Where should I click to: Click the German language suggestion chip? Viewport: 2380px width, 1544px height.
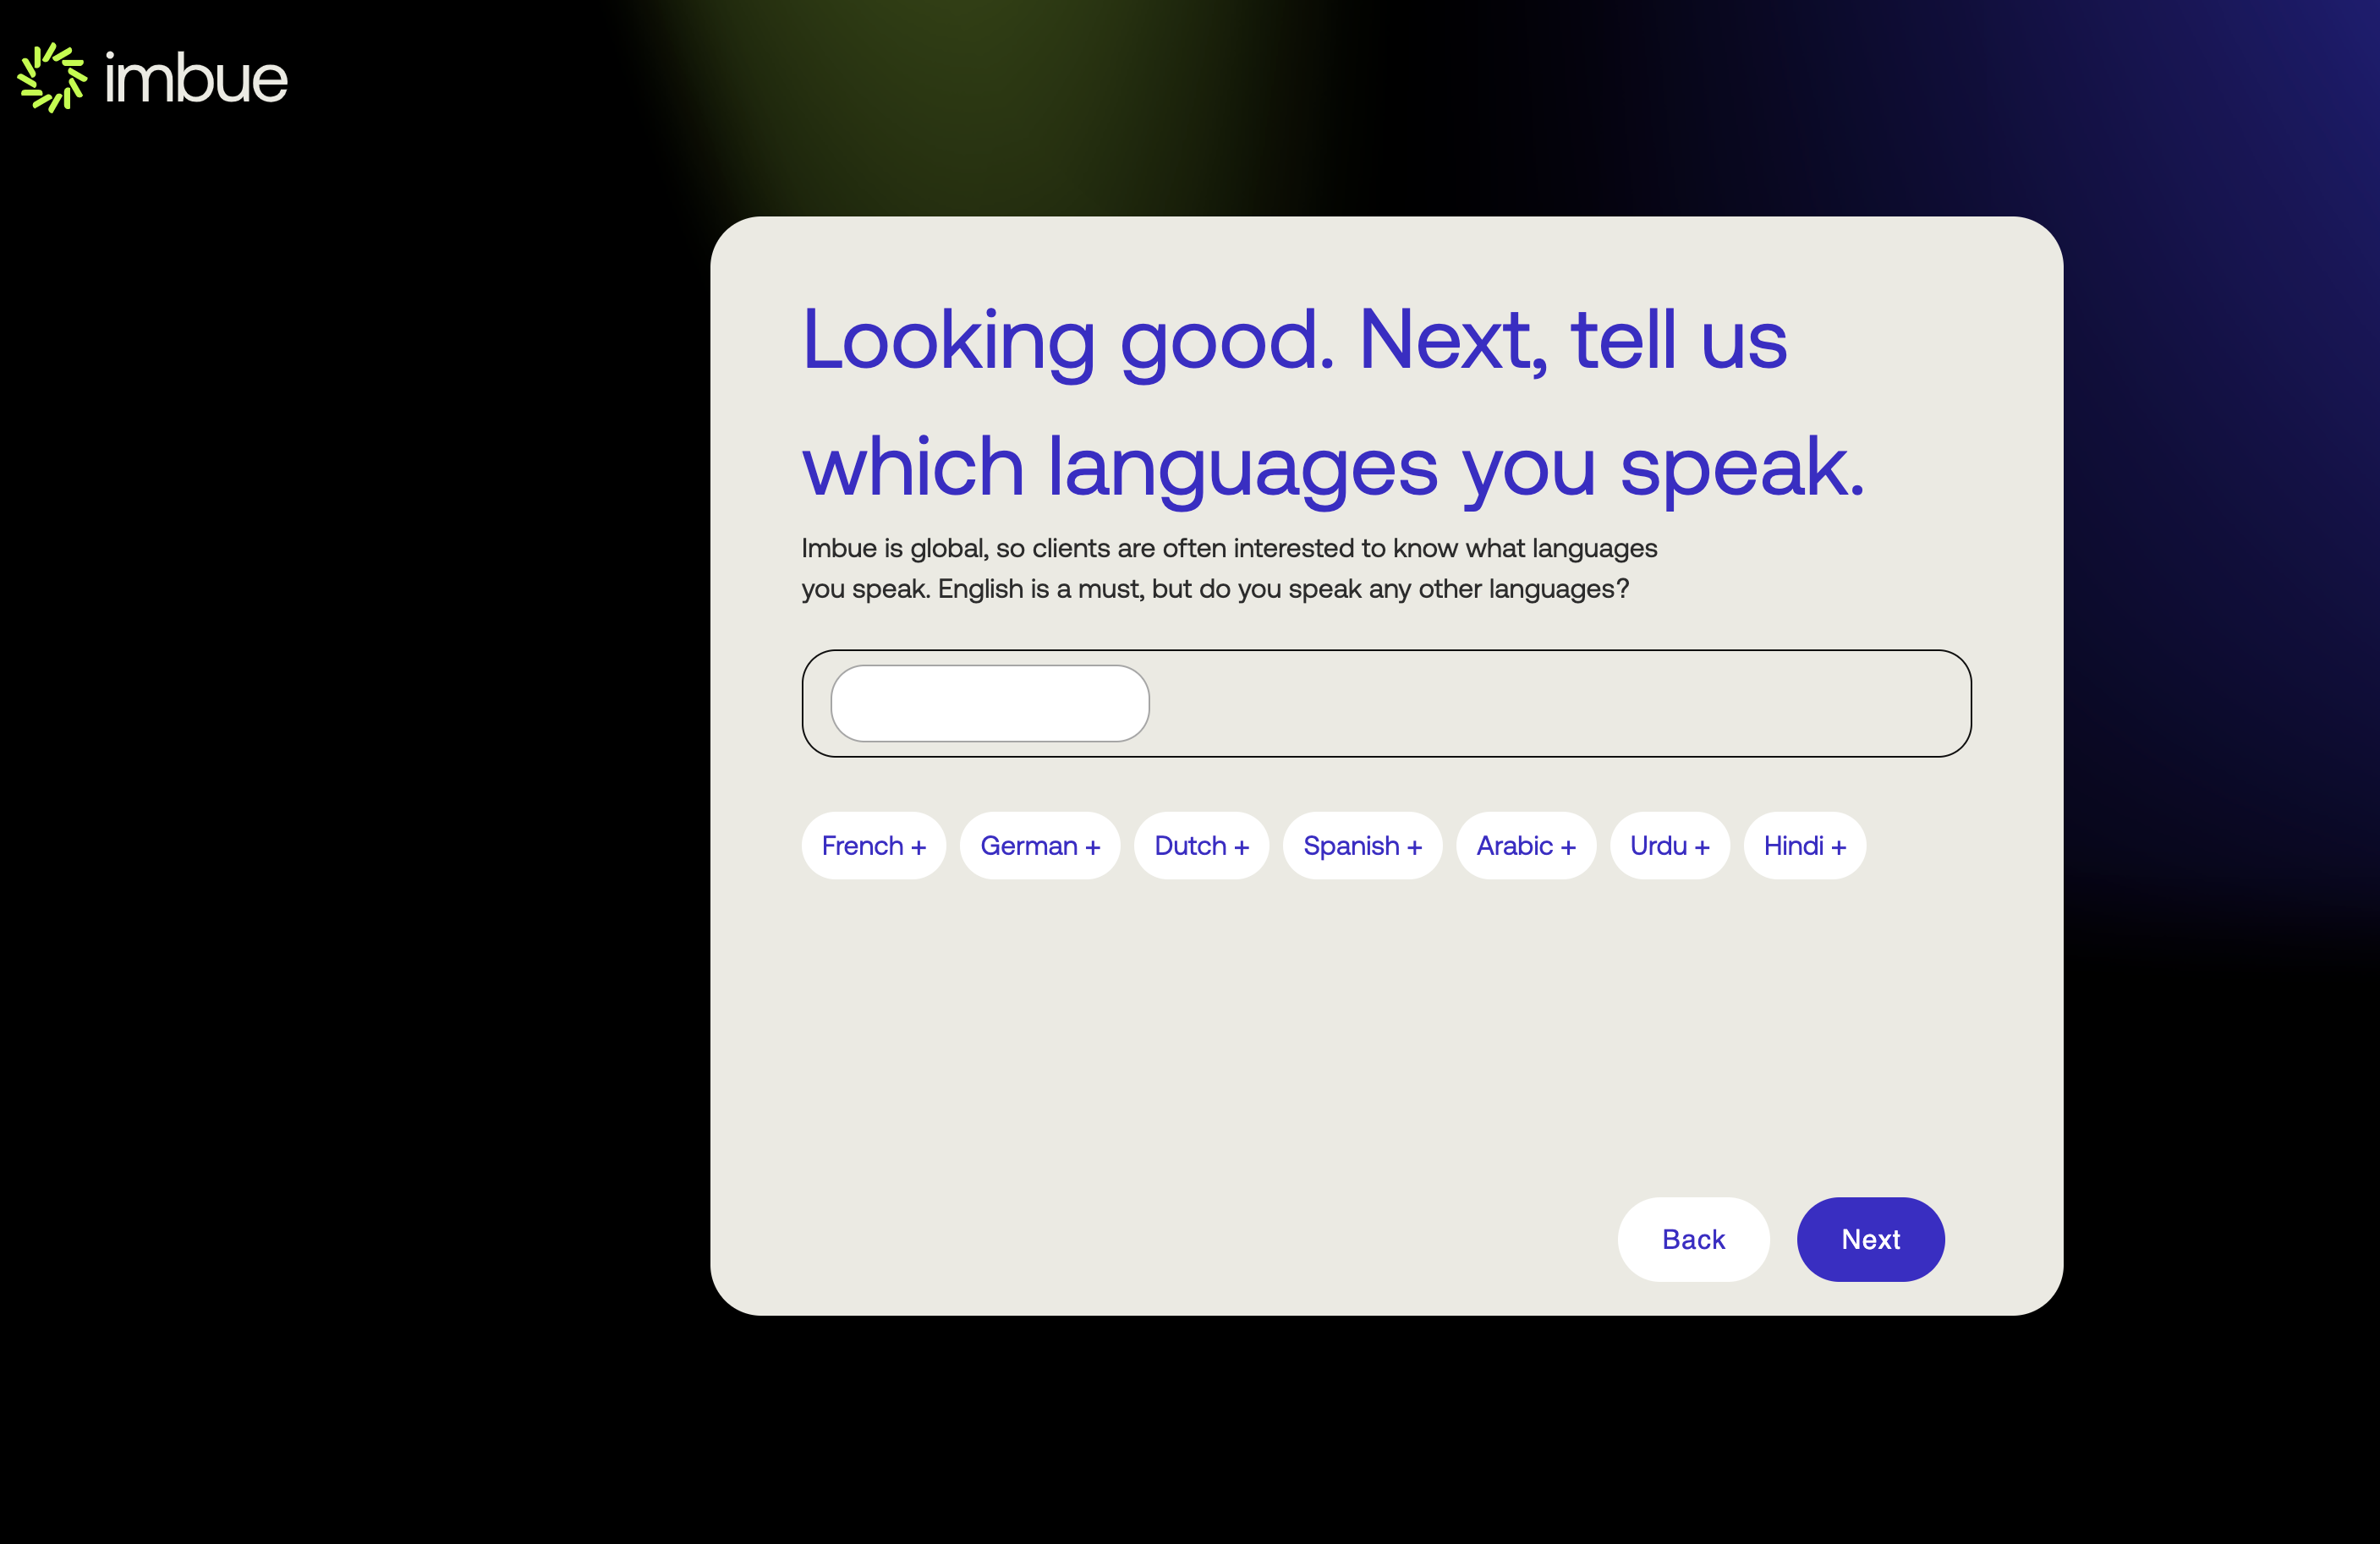click(1039, 845)
